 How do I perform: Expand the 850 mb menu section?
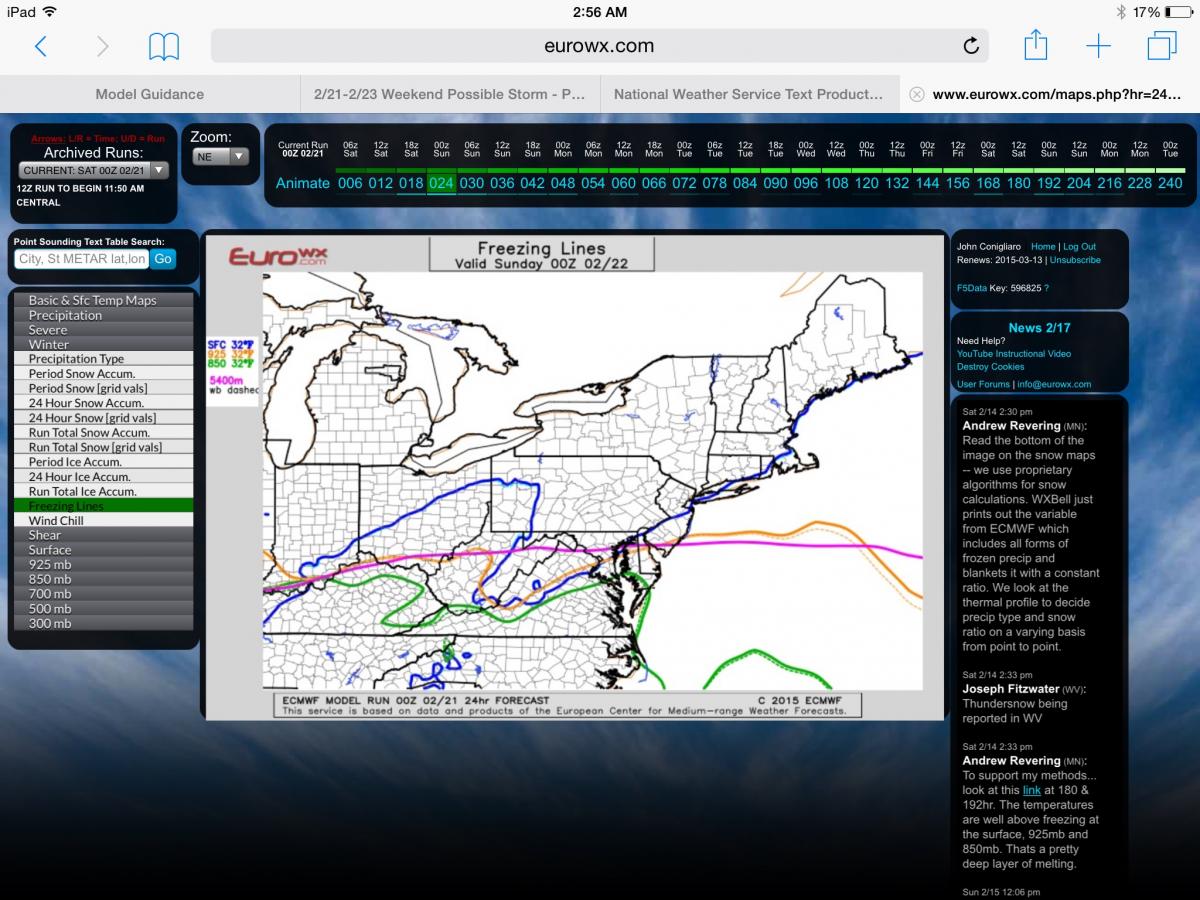pyautogui.click(x=103, y=579)
